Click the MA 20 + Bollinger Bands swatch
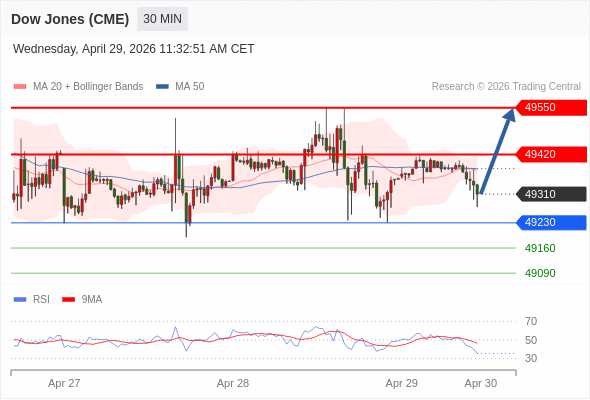Viewport: 590px width, 400px height. pyautogui.click(x=20, y=87)
